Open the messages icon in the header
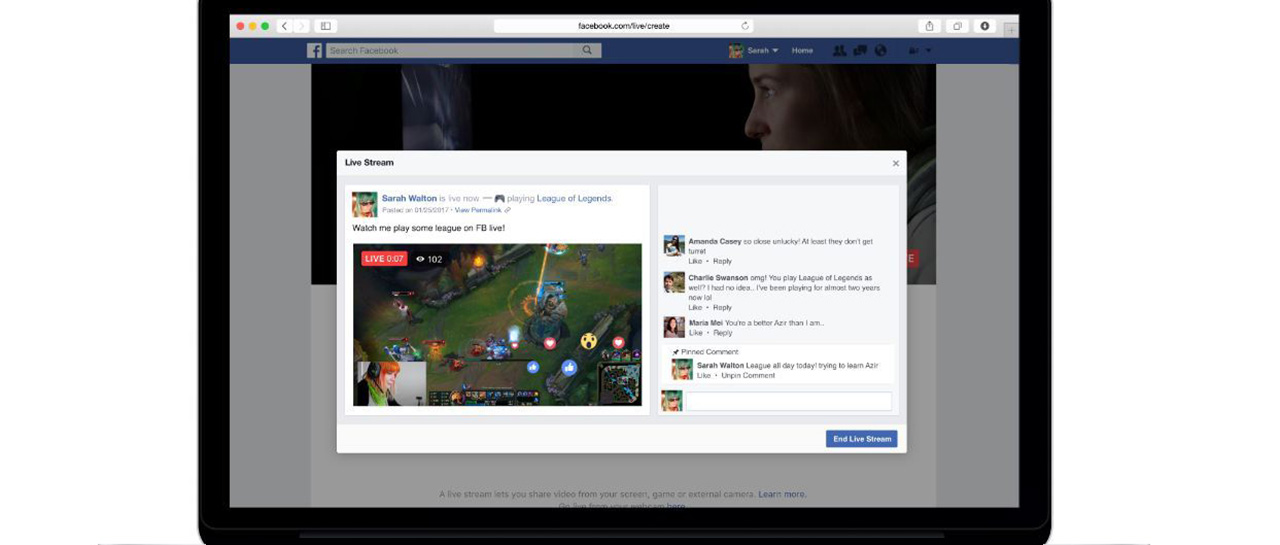The height and width of the screenshot is (545, 1280). coord(860,51)
